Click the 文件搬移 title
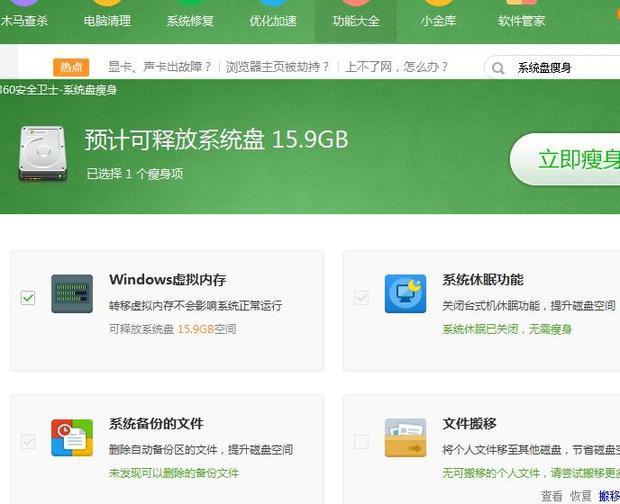The width and height of the screenshot is (620, 504). point(469,423)
